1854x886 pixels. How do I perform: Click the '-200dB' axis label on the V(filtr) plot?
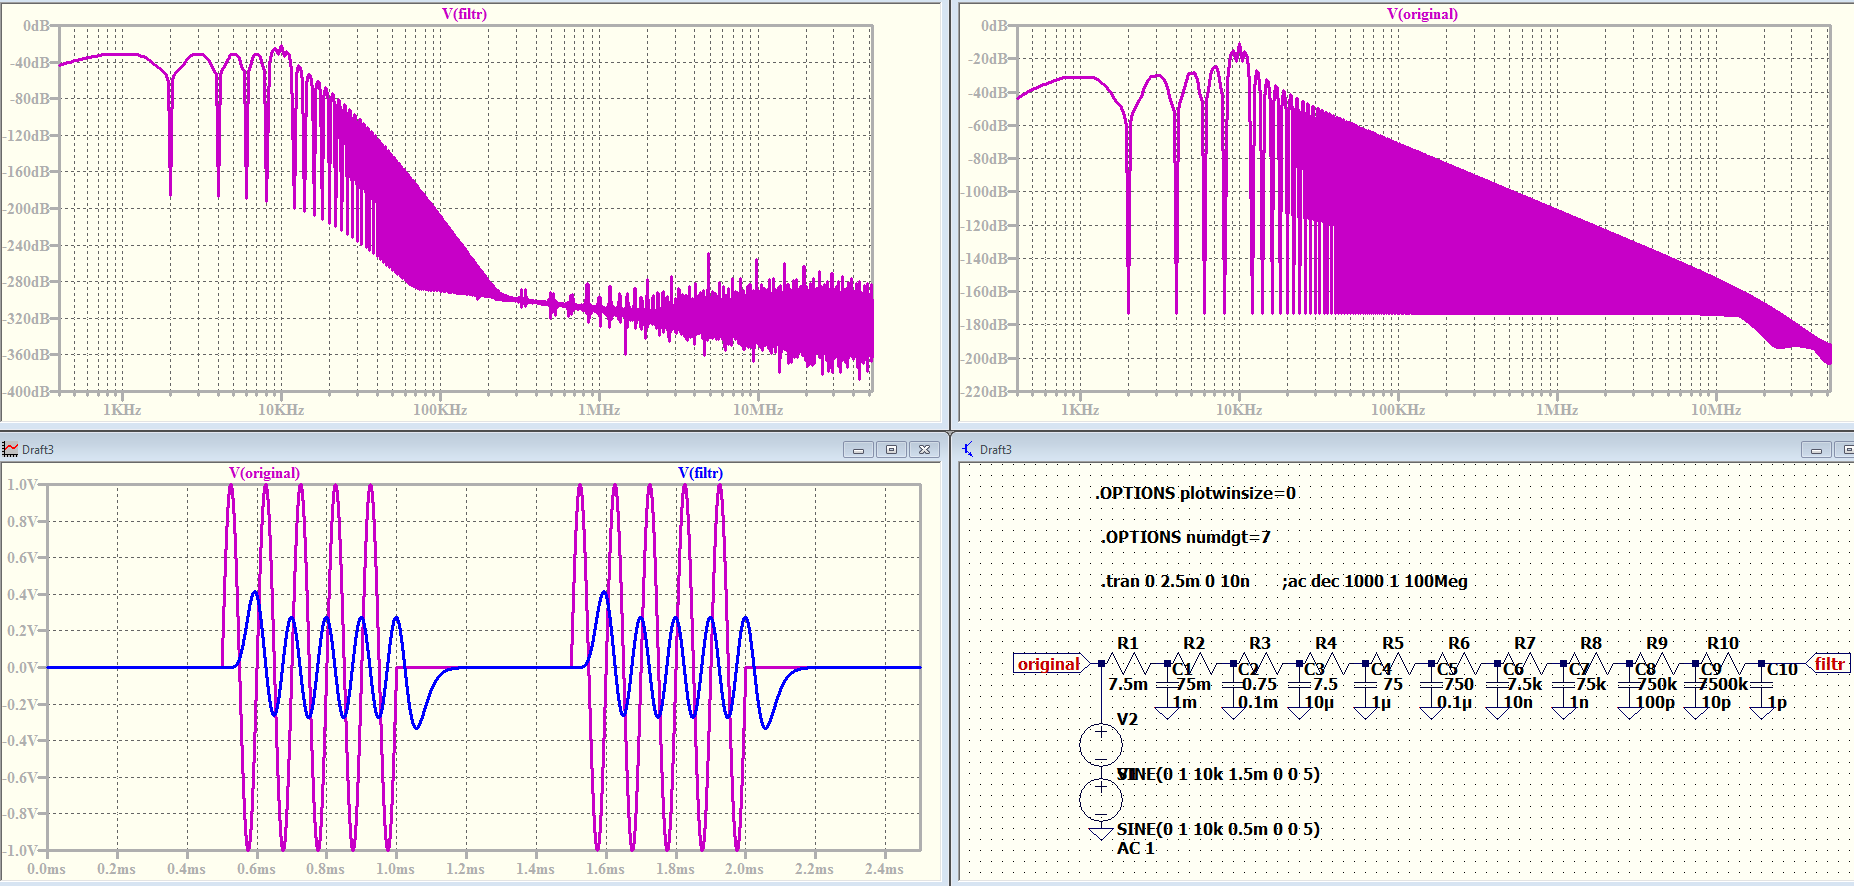click(26, 208)
